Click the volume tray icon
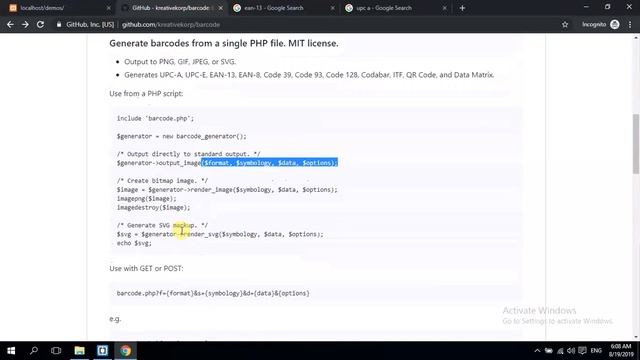The image size is (640, 360). coord(571,351)
